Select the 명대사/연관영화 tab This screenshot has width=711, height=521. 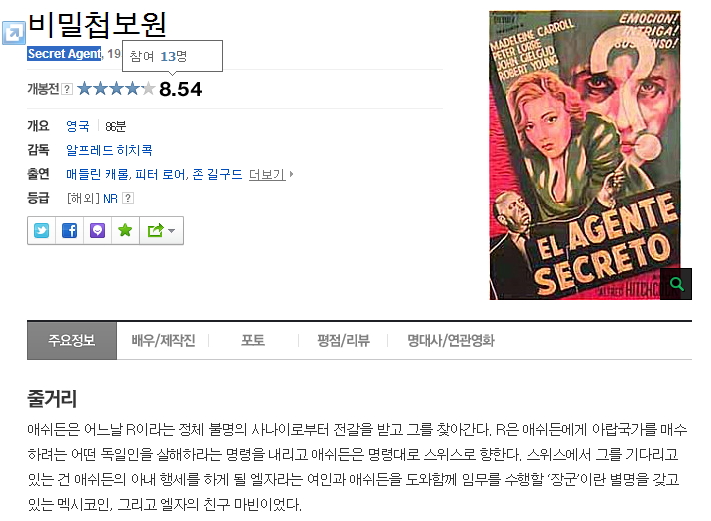450,341
